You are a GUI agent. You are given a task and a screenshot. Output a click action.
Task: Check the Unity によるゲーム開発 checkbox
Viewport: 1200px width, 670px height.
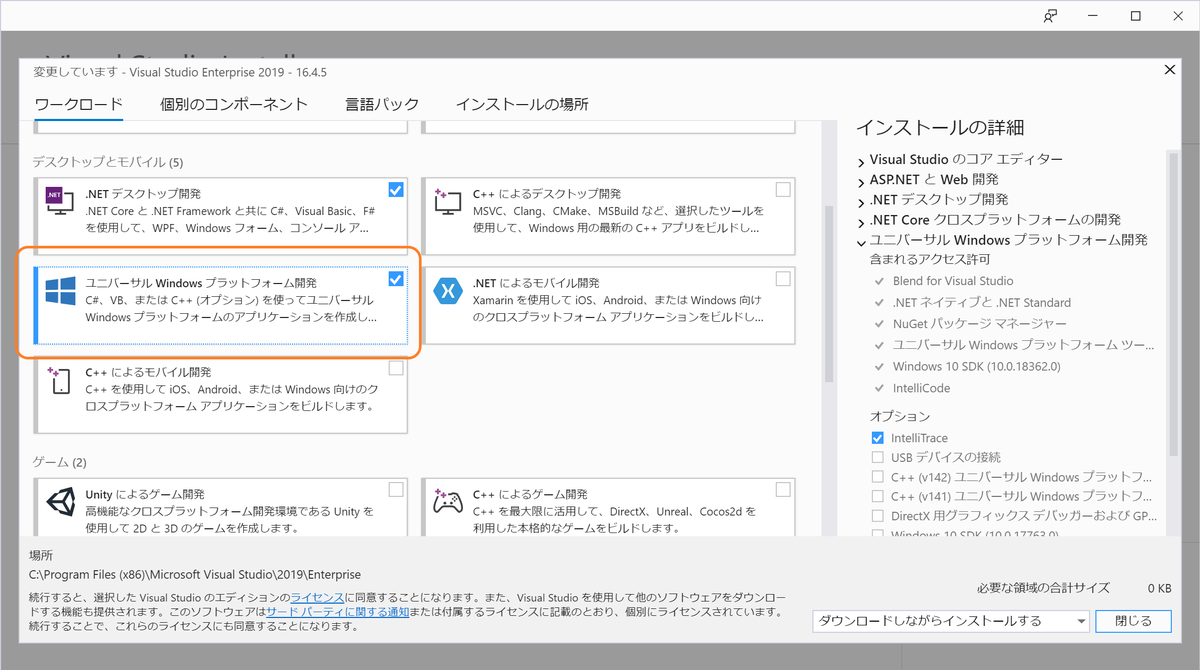(x=396, y=489)
